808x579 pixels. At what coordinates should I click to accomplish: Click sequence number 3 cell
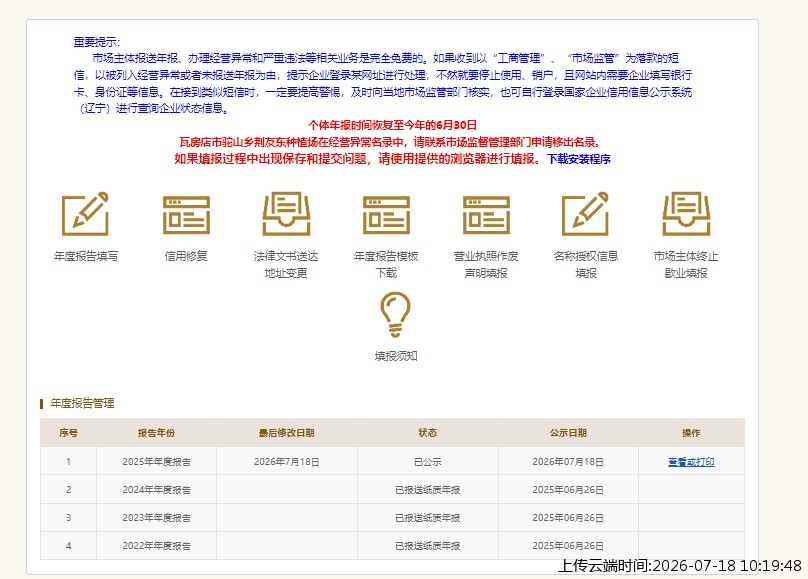69,517
